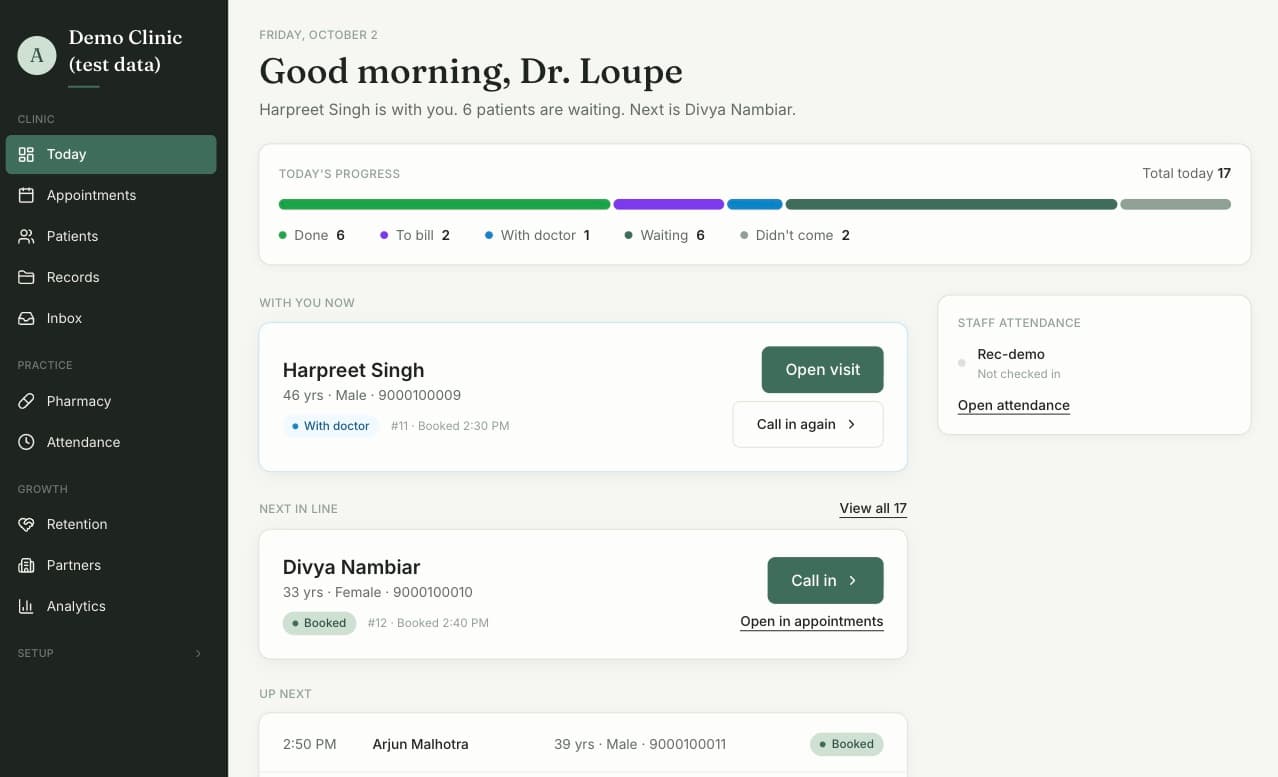This screenshot has width=1278, height=777.
Task: Click the Open in appointments link
Action: click(812, 621)
